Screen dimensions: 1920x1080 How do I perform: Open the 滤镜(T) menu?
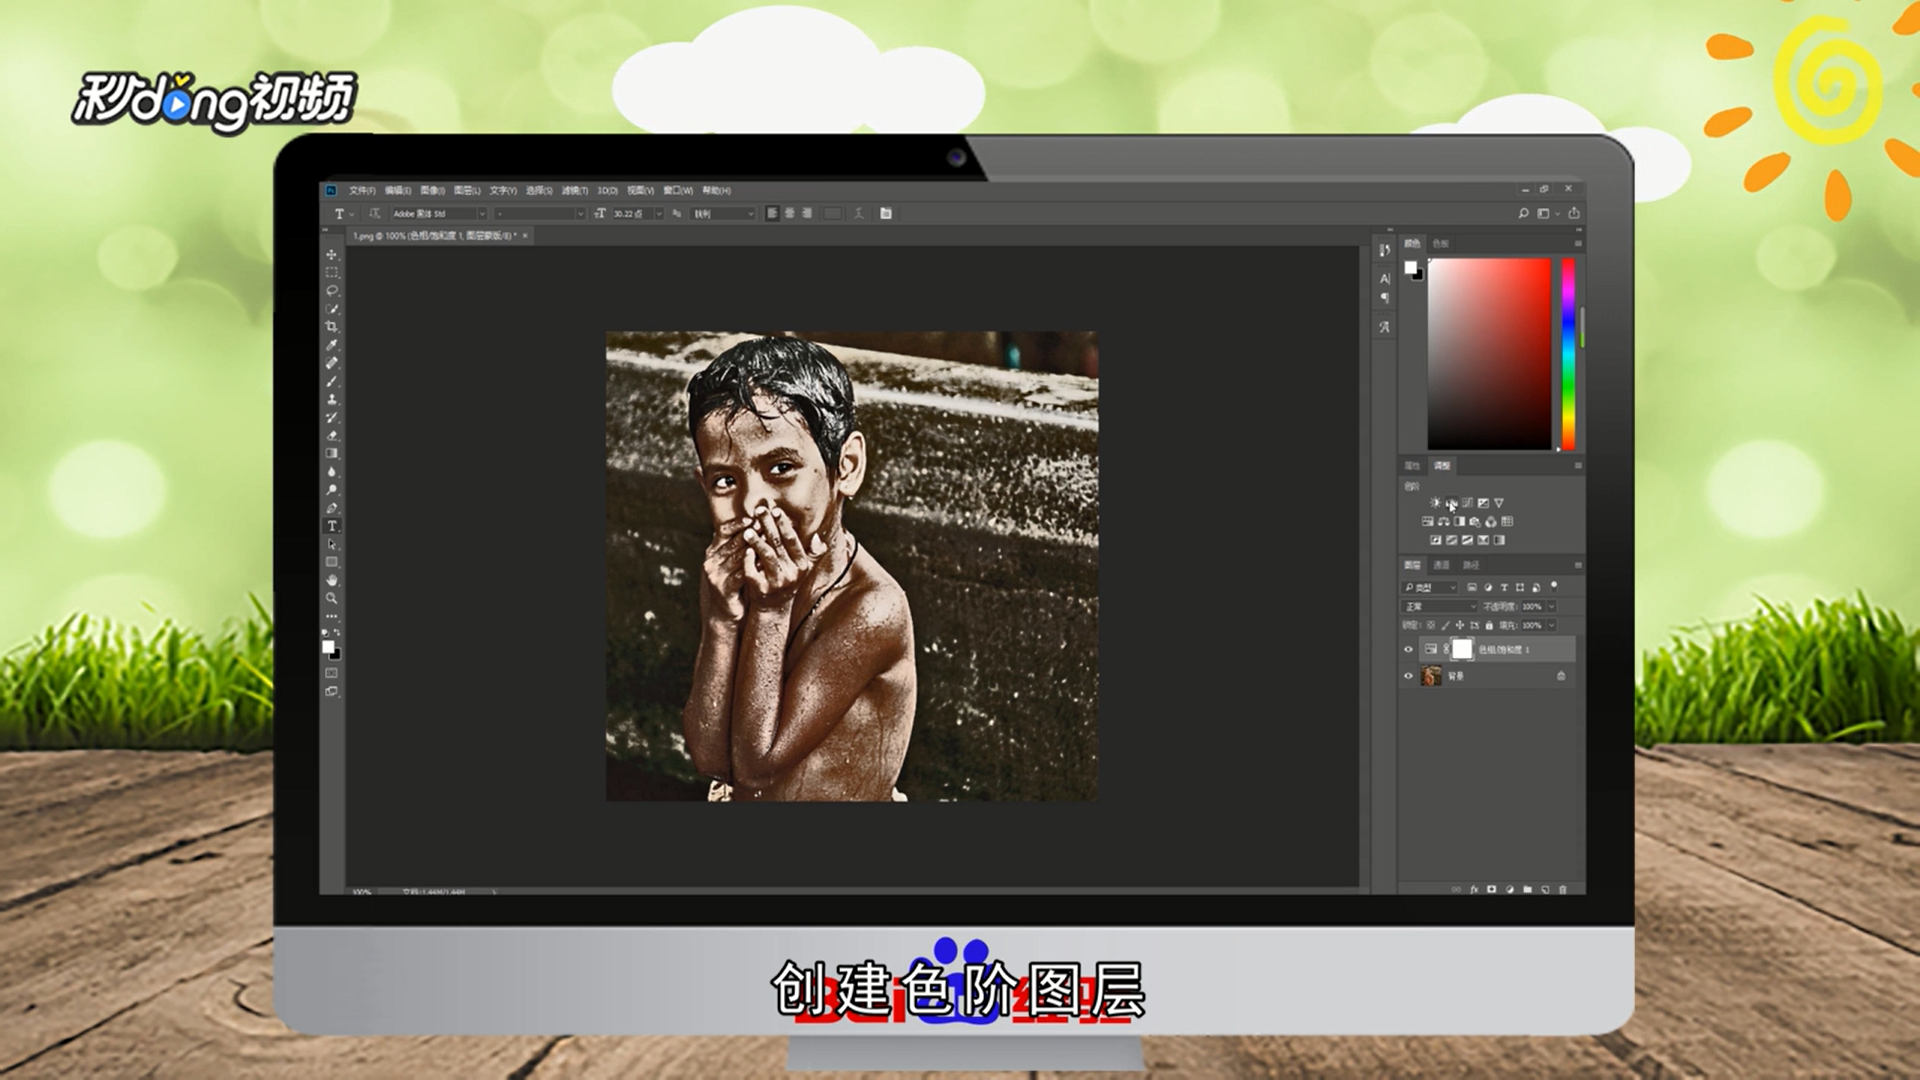coord(574,190)
